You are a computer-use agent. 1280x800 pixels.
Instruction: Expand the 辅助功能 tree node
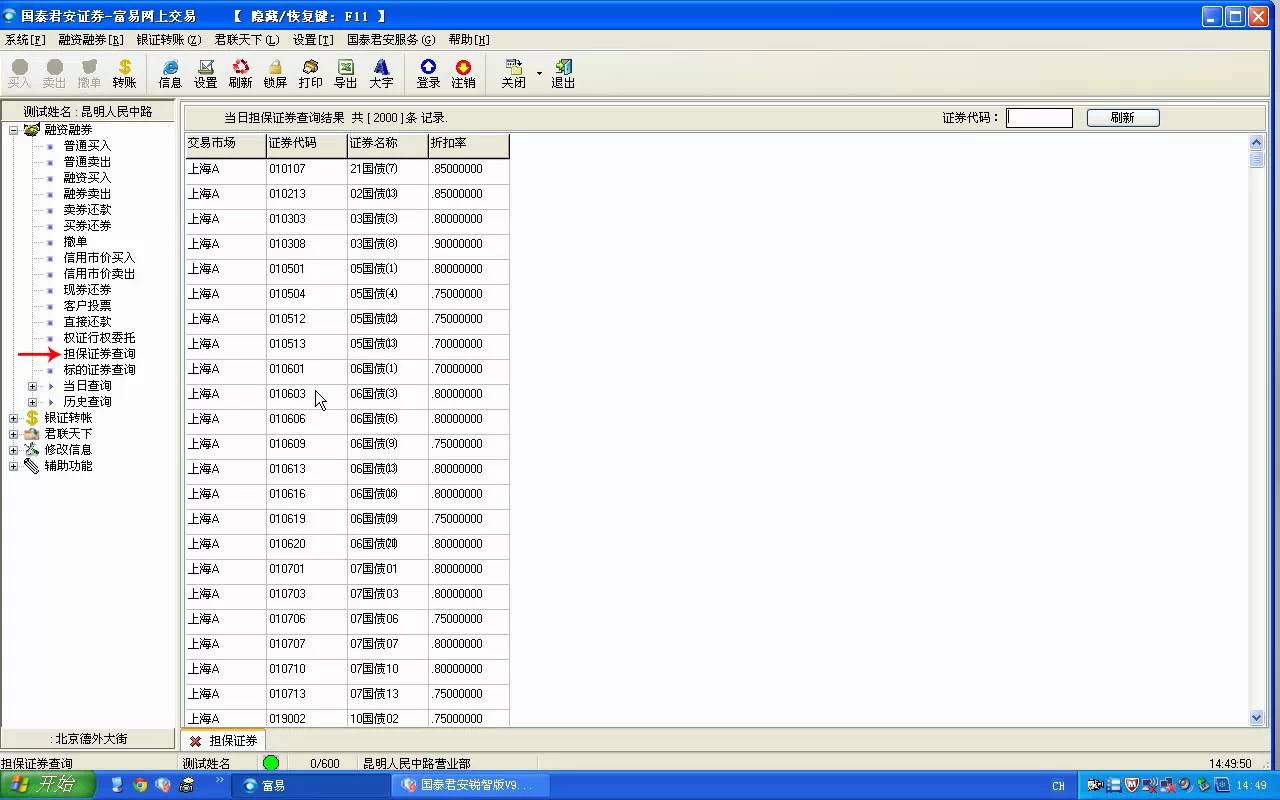point(14,466)
